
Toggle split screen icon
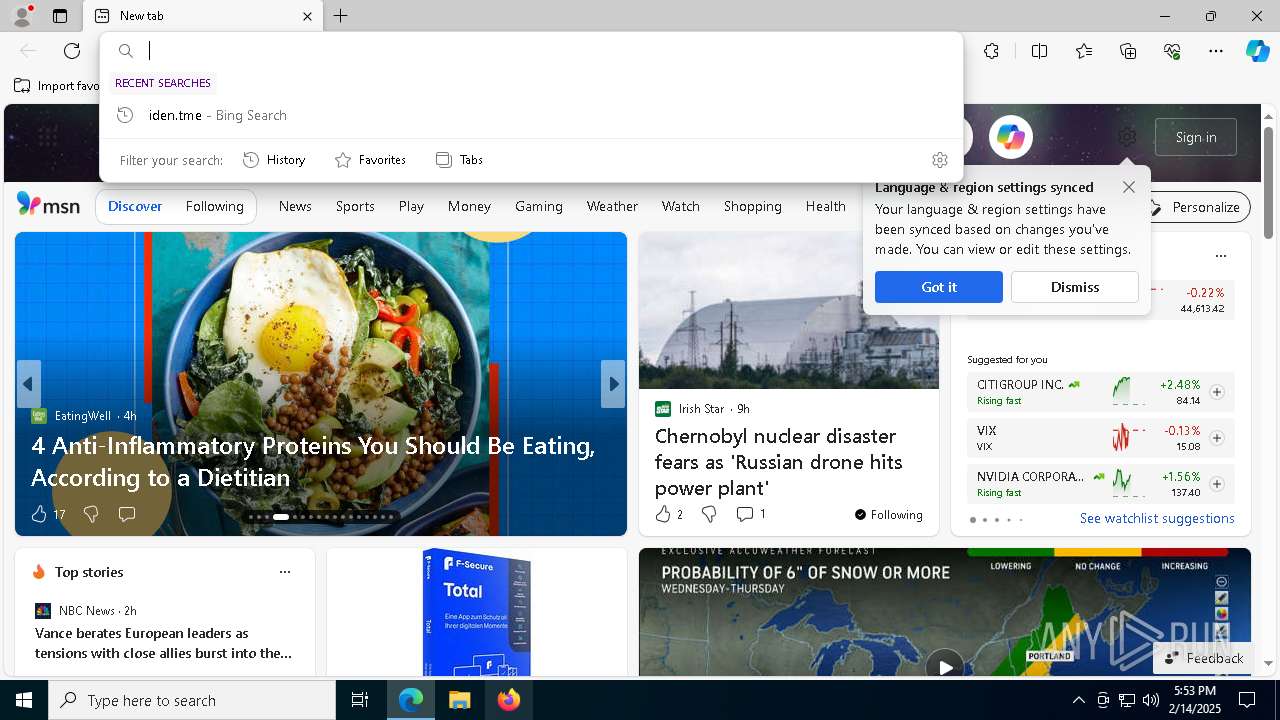(1039, 51)
